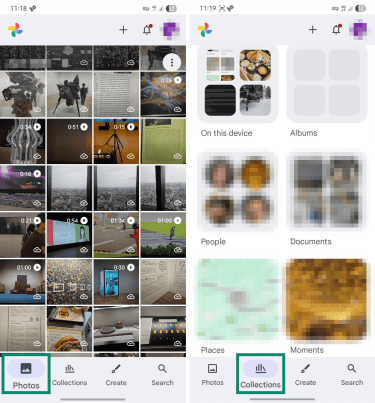The height and width of the screenshot is (403, 375).
Task: Play the 01:34 video thumbnail
Action: point(116,235)
